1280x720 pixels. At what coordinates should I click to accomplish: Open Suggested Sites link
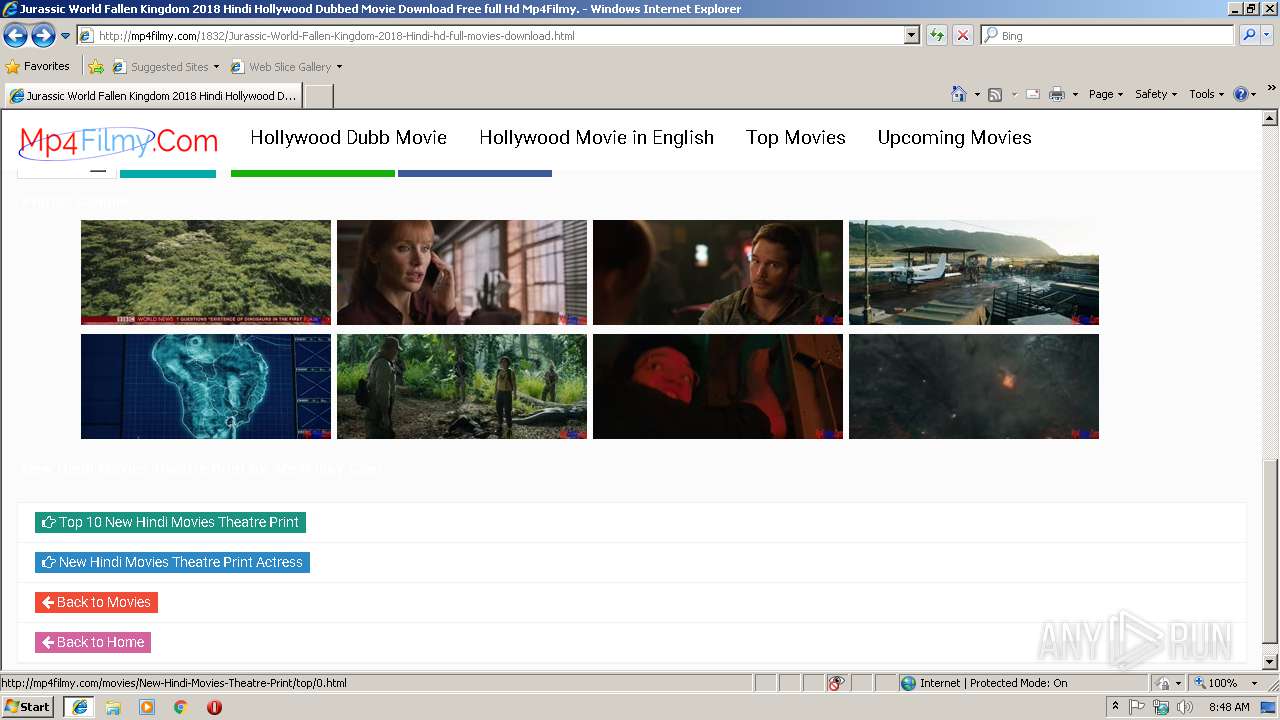165,67
